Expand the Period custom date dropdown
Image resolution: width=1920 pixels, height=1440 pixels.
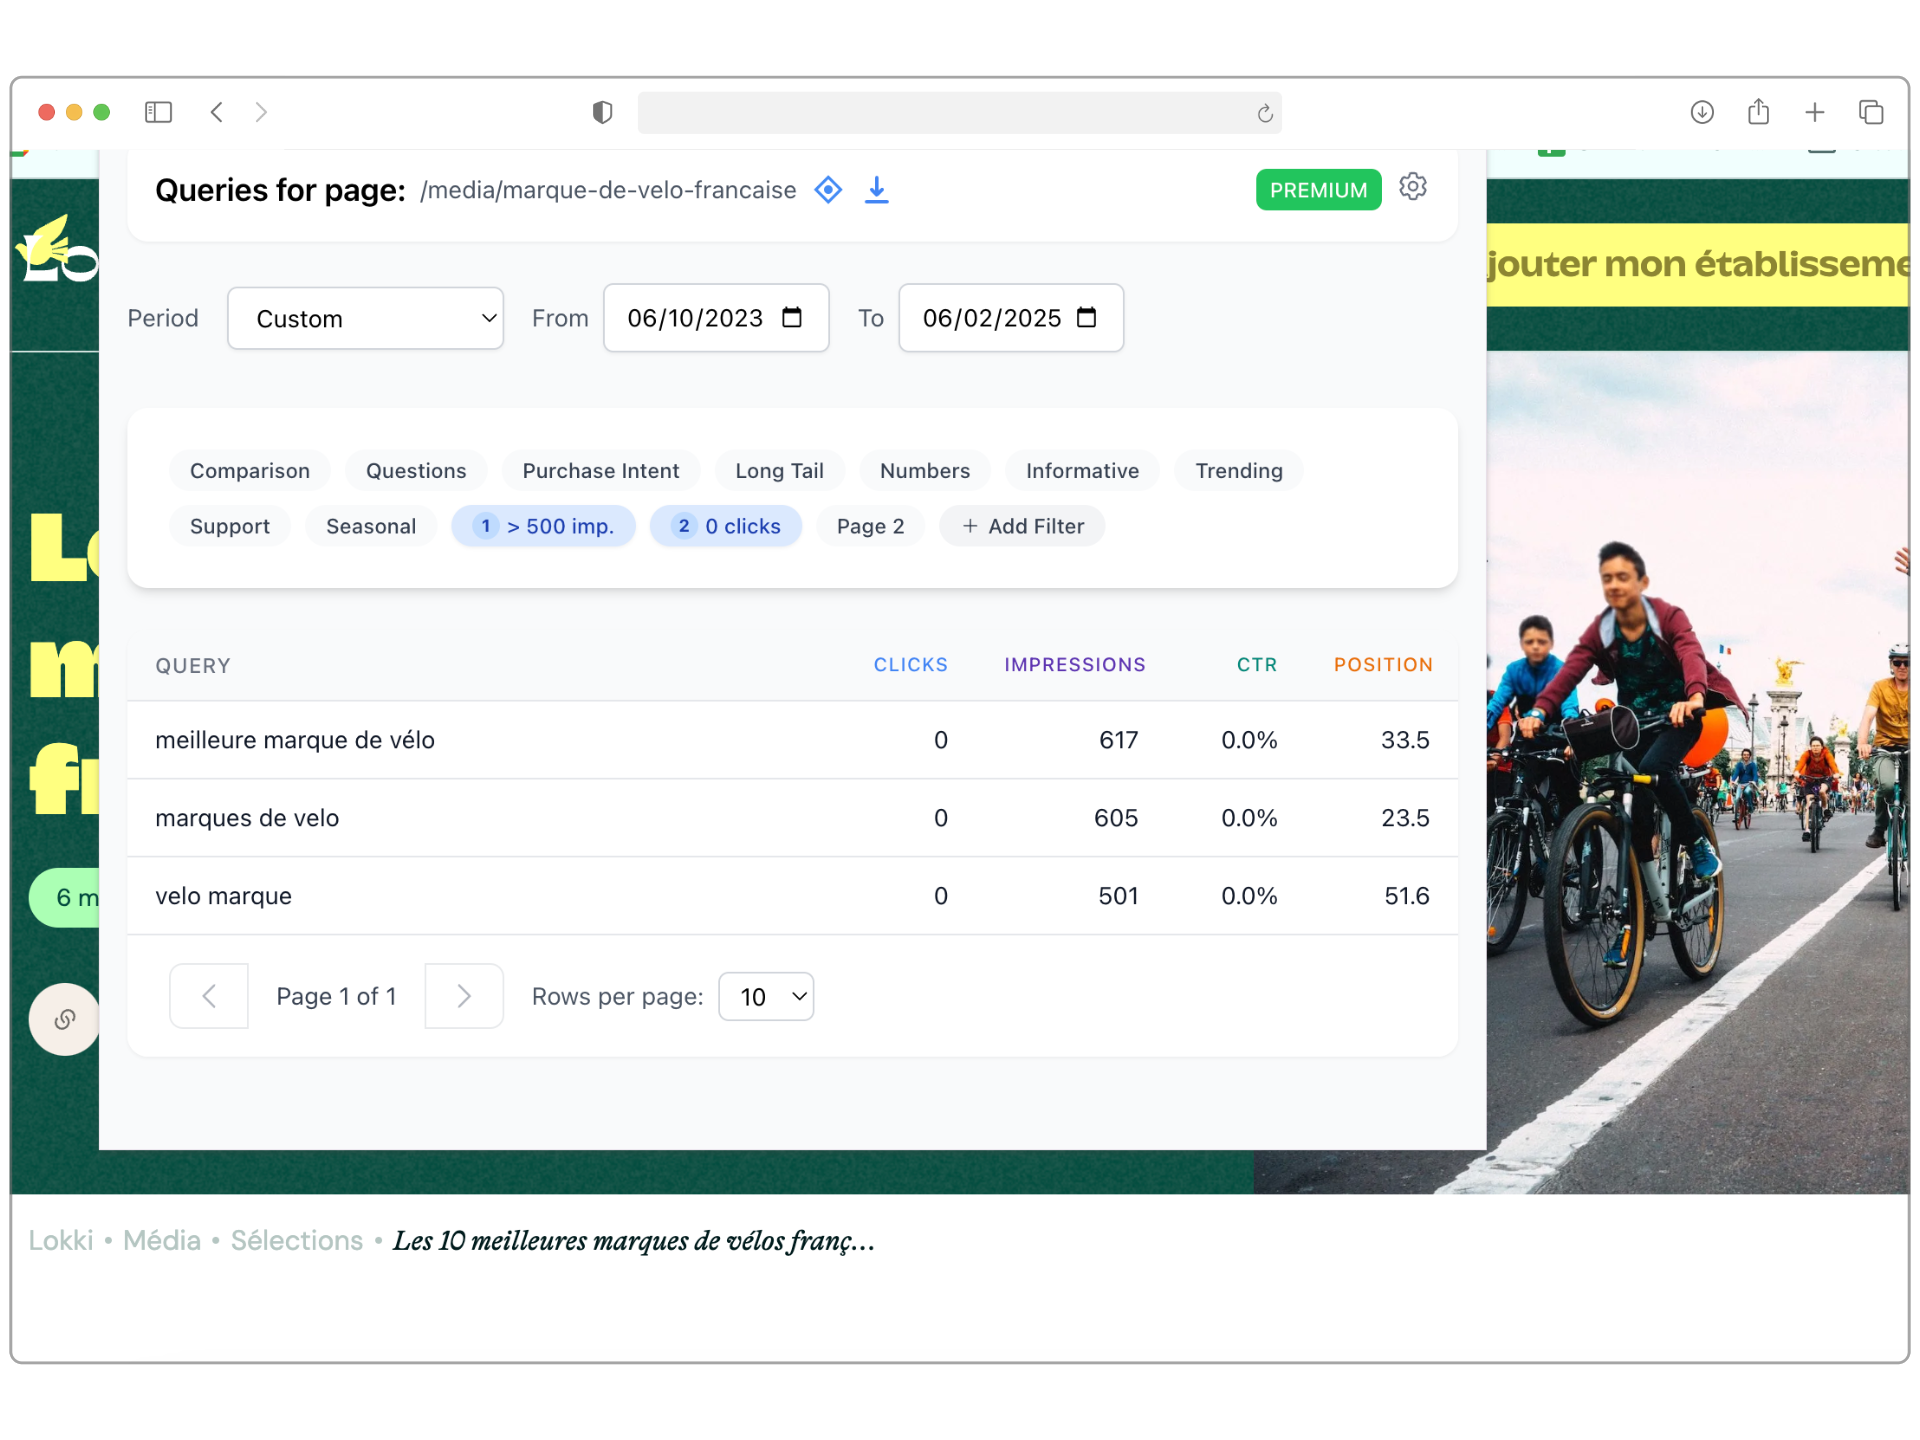point(369,316)
